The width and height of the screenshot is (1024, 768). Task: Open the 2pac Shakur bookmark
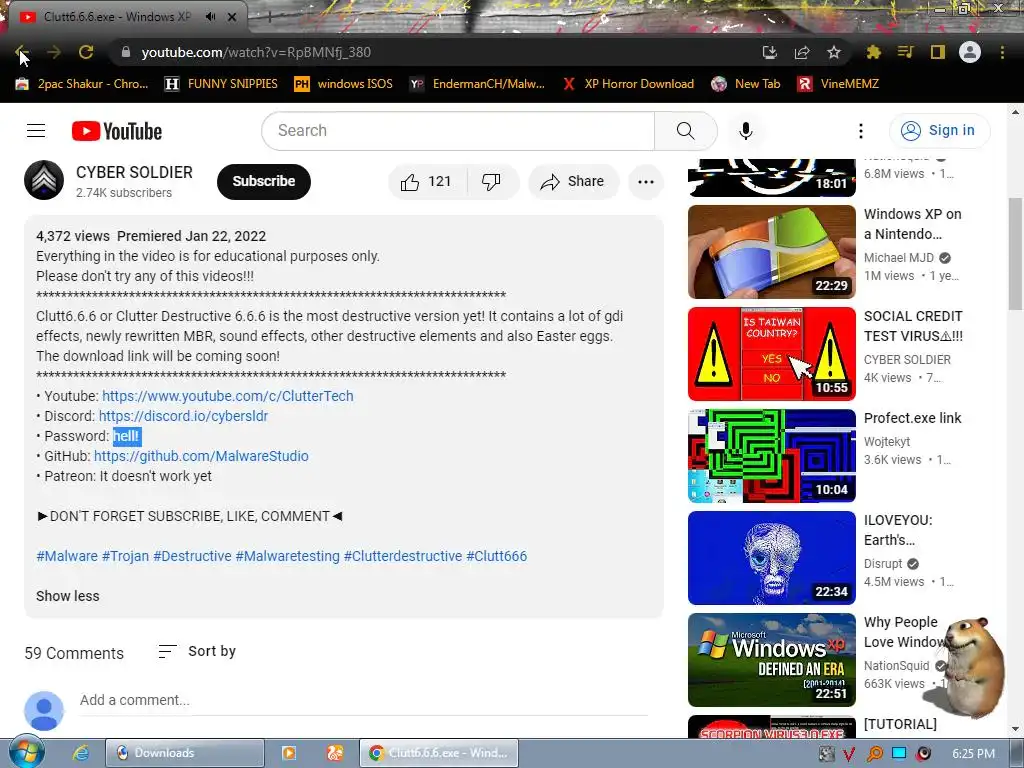[82, 84]
